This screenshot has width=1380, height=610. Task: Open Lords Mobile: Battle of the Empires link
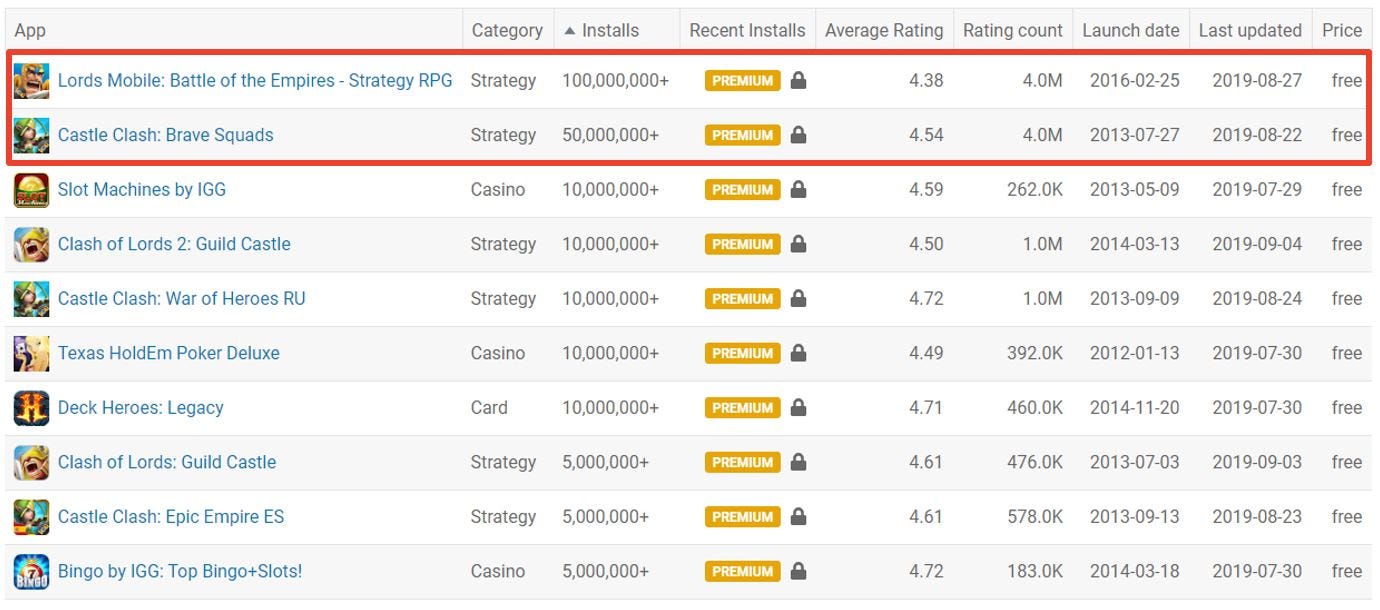click(255, 80)
